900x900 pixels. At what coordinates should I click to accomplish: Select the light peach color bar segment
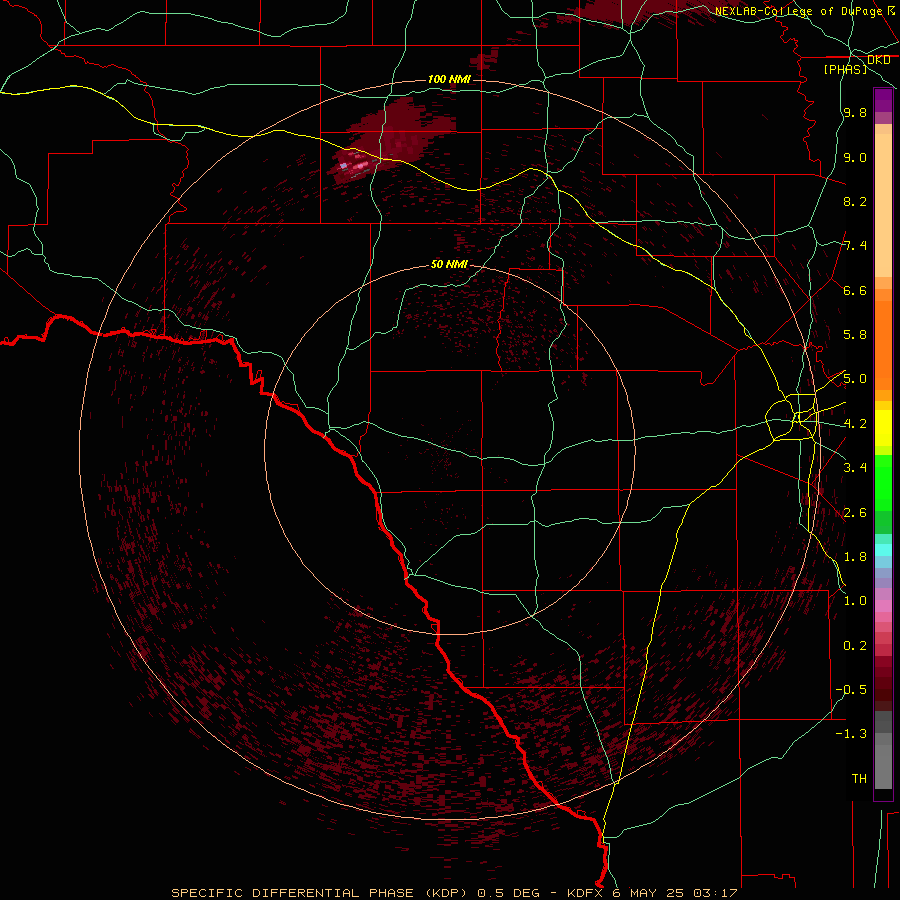883,206
